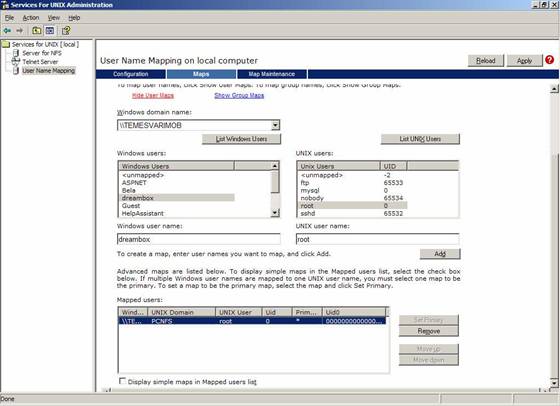Screen dimensions: 560x406
Task: Select the PCNFS root mapped users row
Action: coord(252,321)
